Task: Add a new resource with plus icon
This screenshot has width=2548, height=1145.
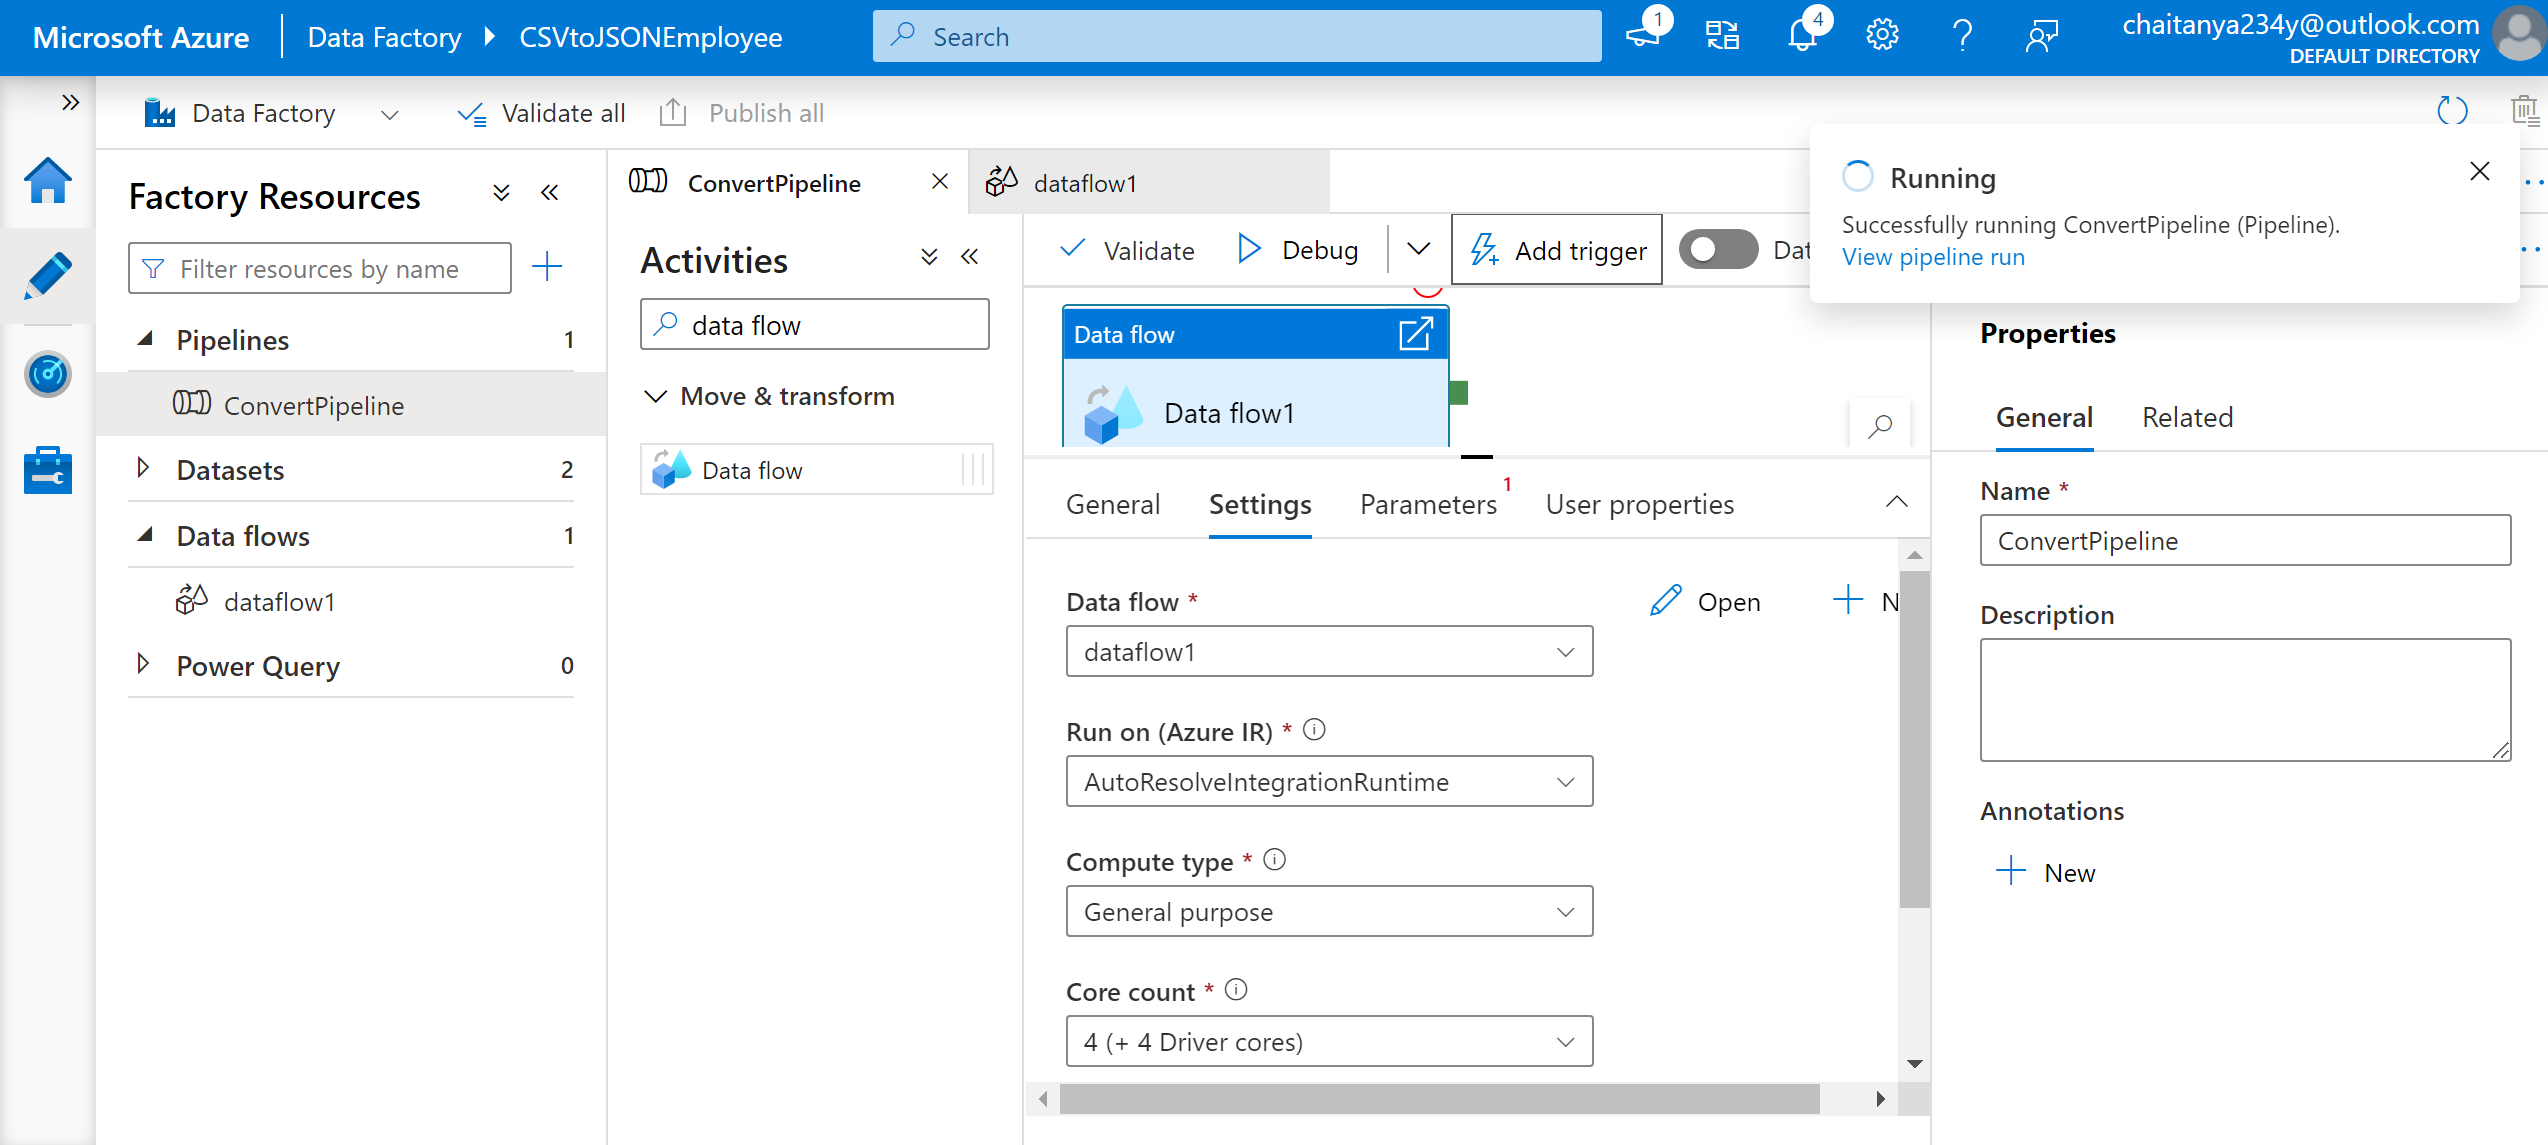Action: [x=547, y=267]
